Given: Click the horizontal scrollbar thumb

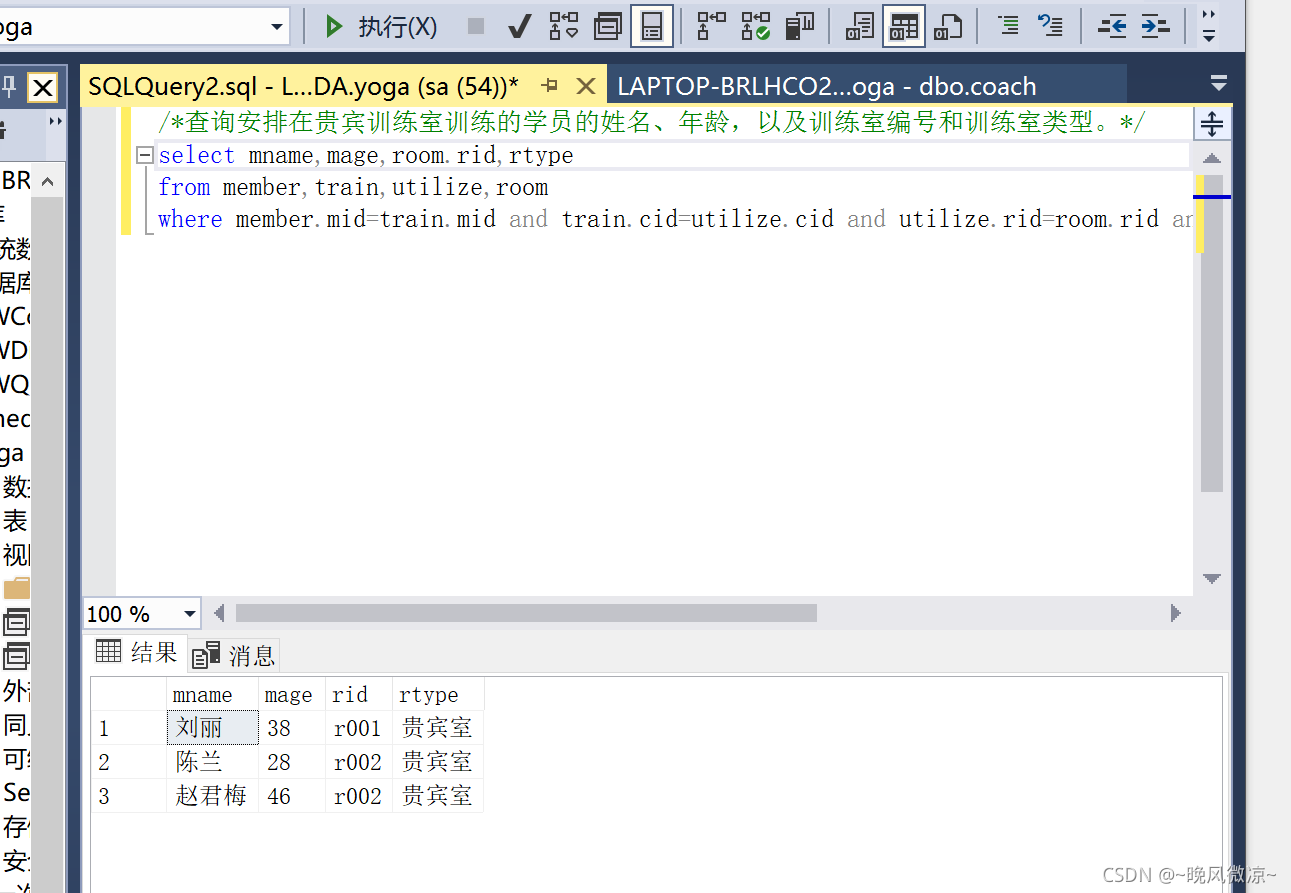Looking at the screenshot, I should [x=526, y=613].
